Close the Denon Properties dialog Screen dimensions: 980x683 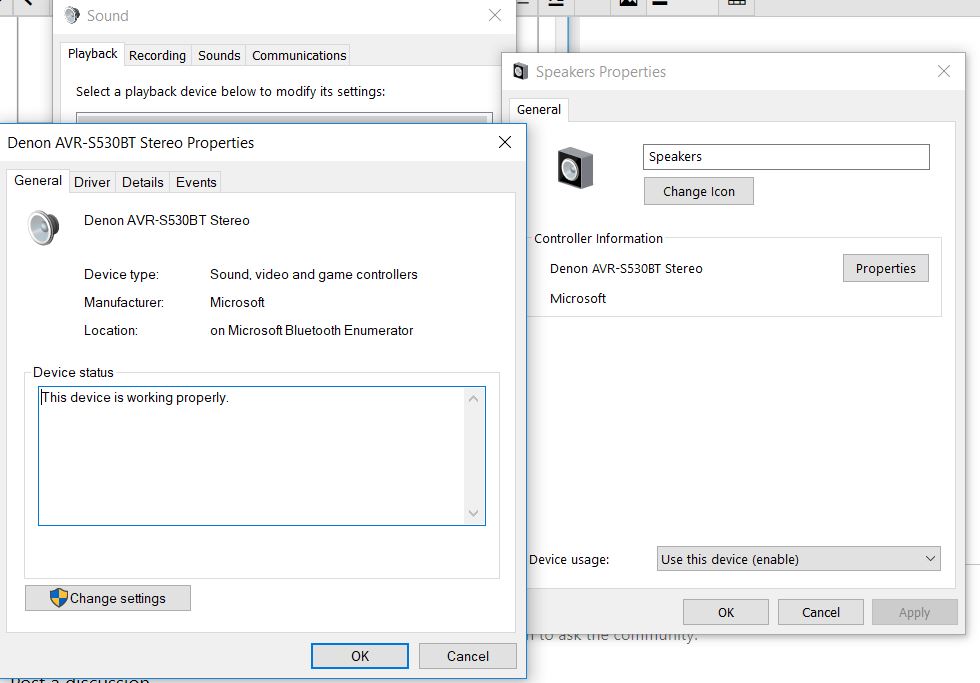(505, 142)
